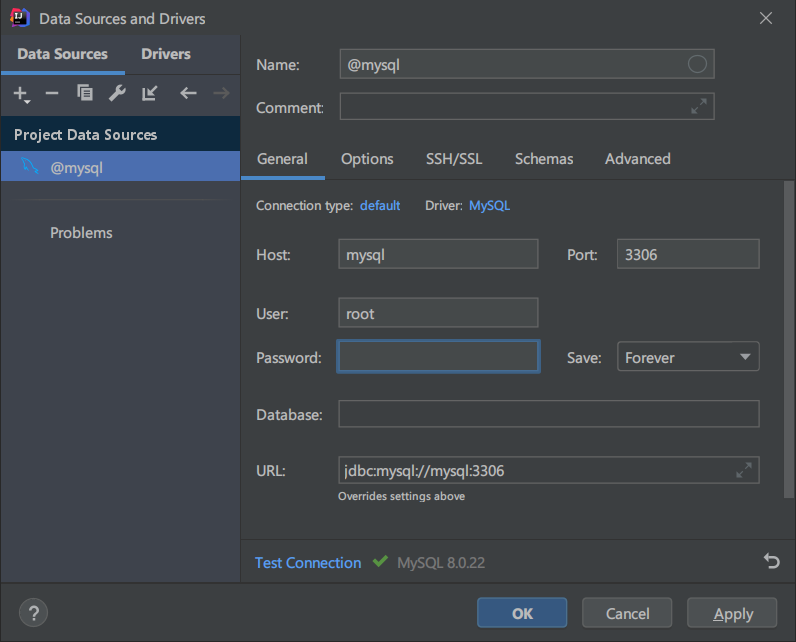
Task: Click the color circle in the Name field
Action: [x=697, y=64]
